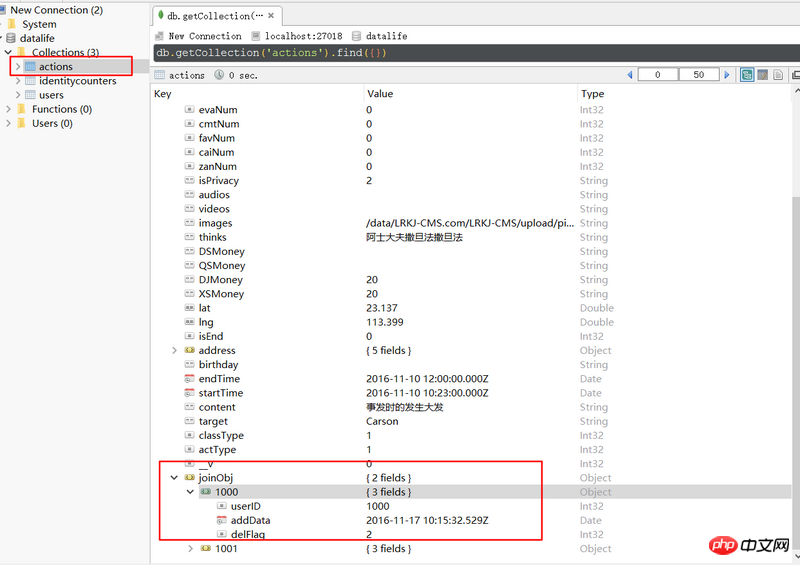Click the datalife database icon in tree
This screenshot has height=565, width=800.
pyautogui.click(x=11, y=38)
